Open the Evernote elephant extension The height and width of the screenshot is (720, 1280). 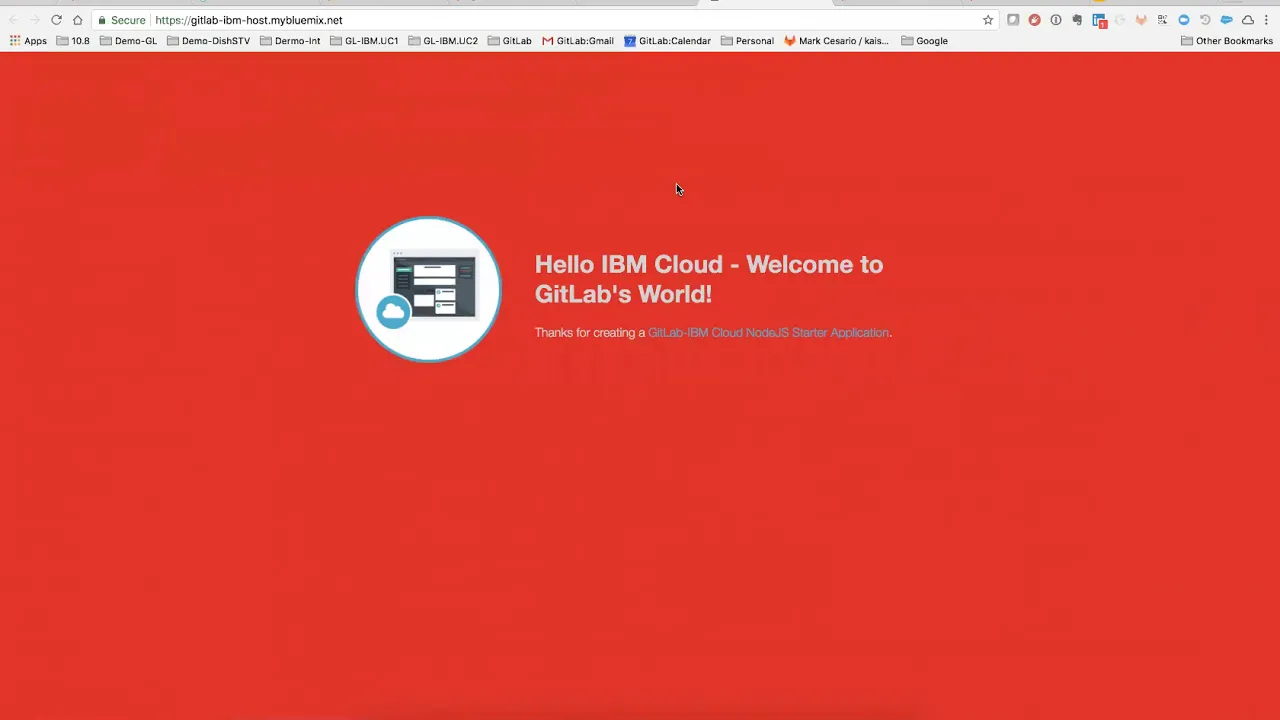point(1077,20)
